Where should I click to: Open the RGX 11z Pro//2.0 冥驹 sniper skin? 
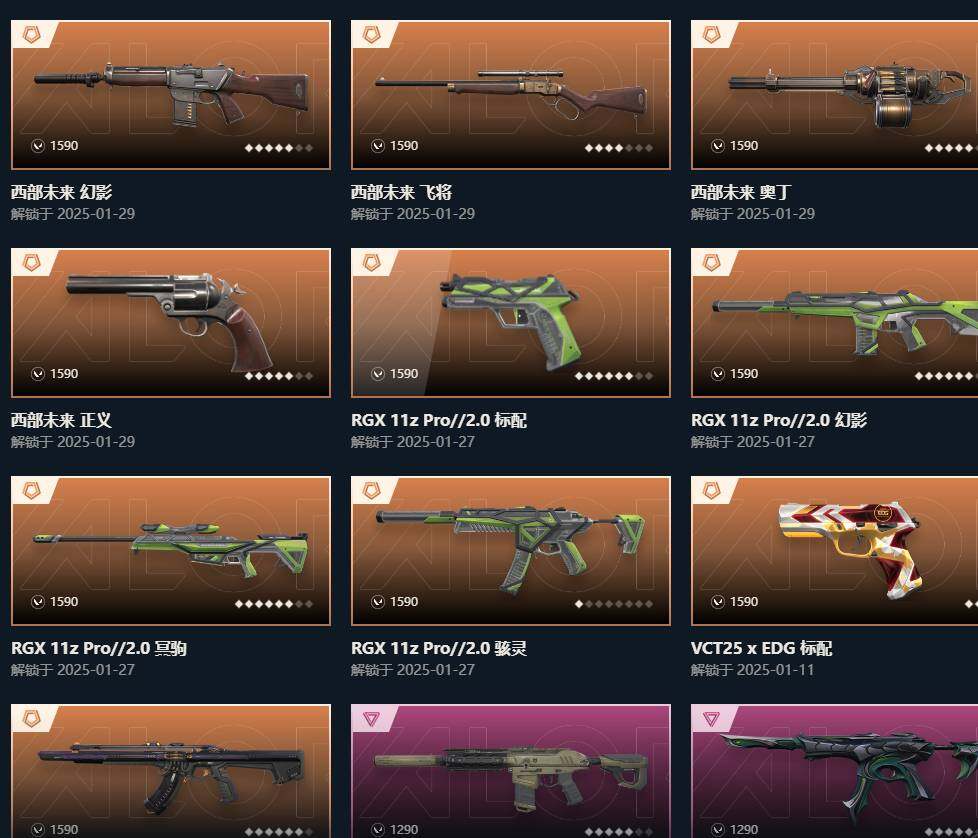(171, 551)
